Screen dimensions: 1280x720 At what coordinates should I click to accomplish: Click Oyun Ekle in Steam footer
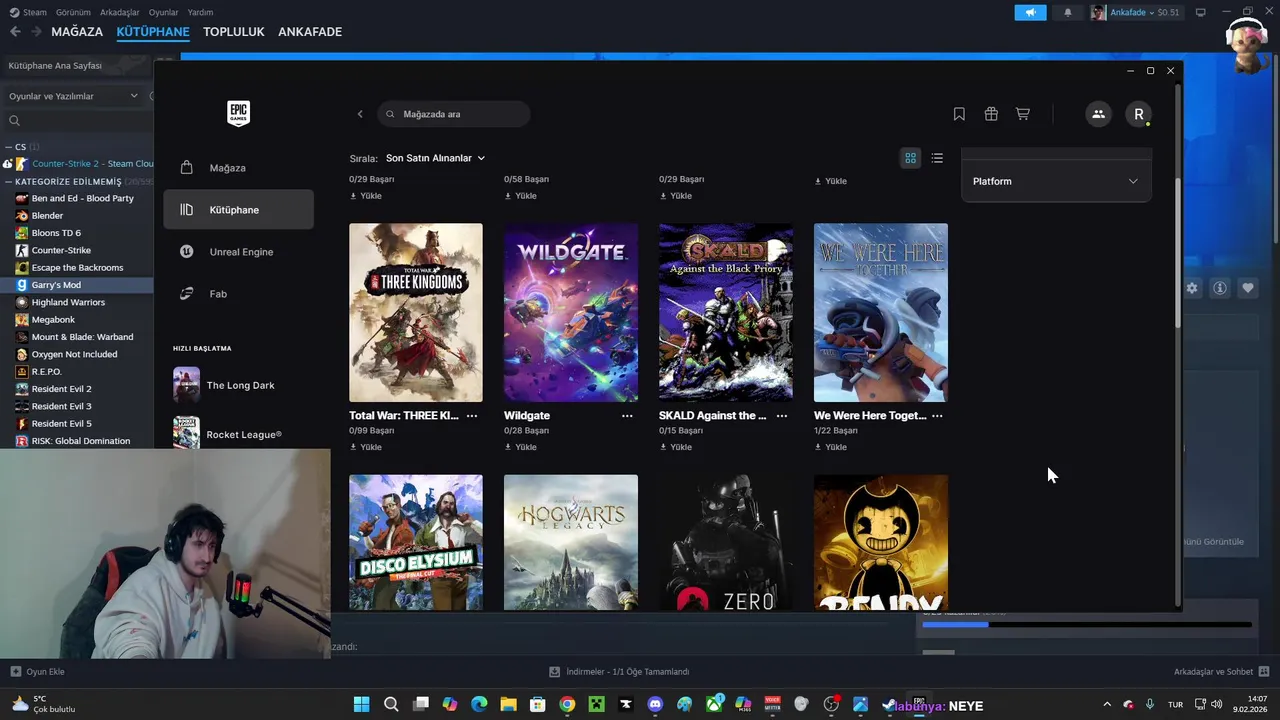coord(38,672)
